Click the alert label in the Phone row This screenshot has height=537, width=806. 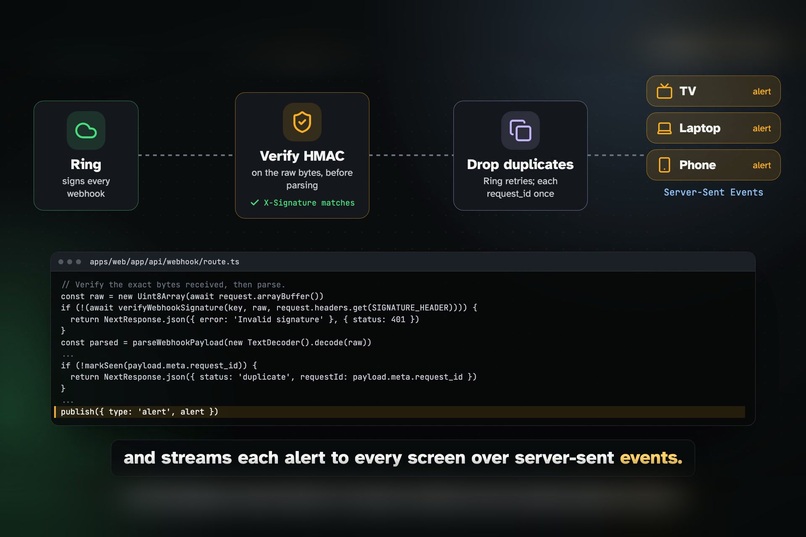coord(761,165)
